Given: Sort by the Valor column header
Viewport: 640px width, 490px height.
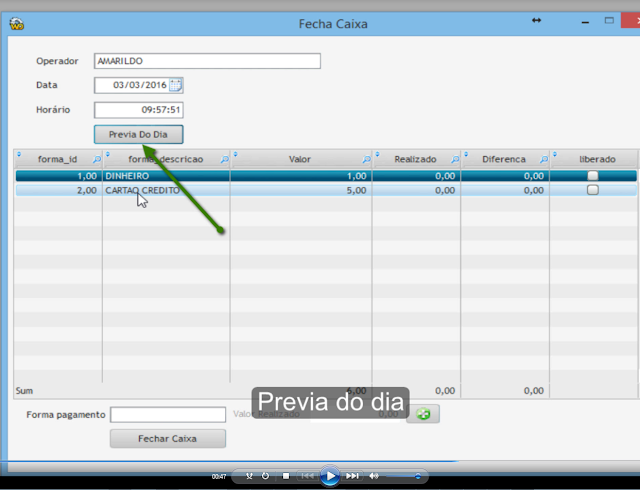Looking at the screenshot, I should pos(300,159).
